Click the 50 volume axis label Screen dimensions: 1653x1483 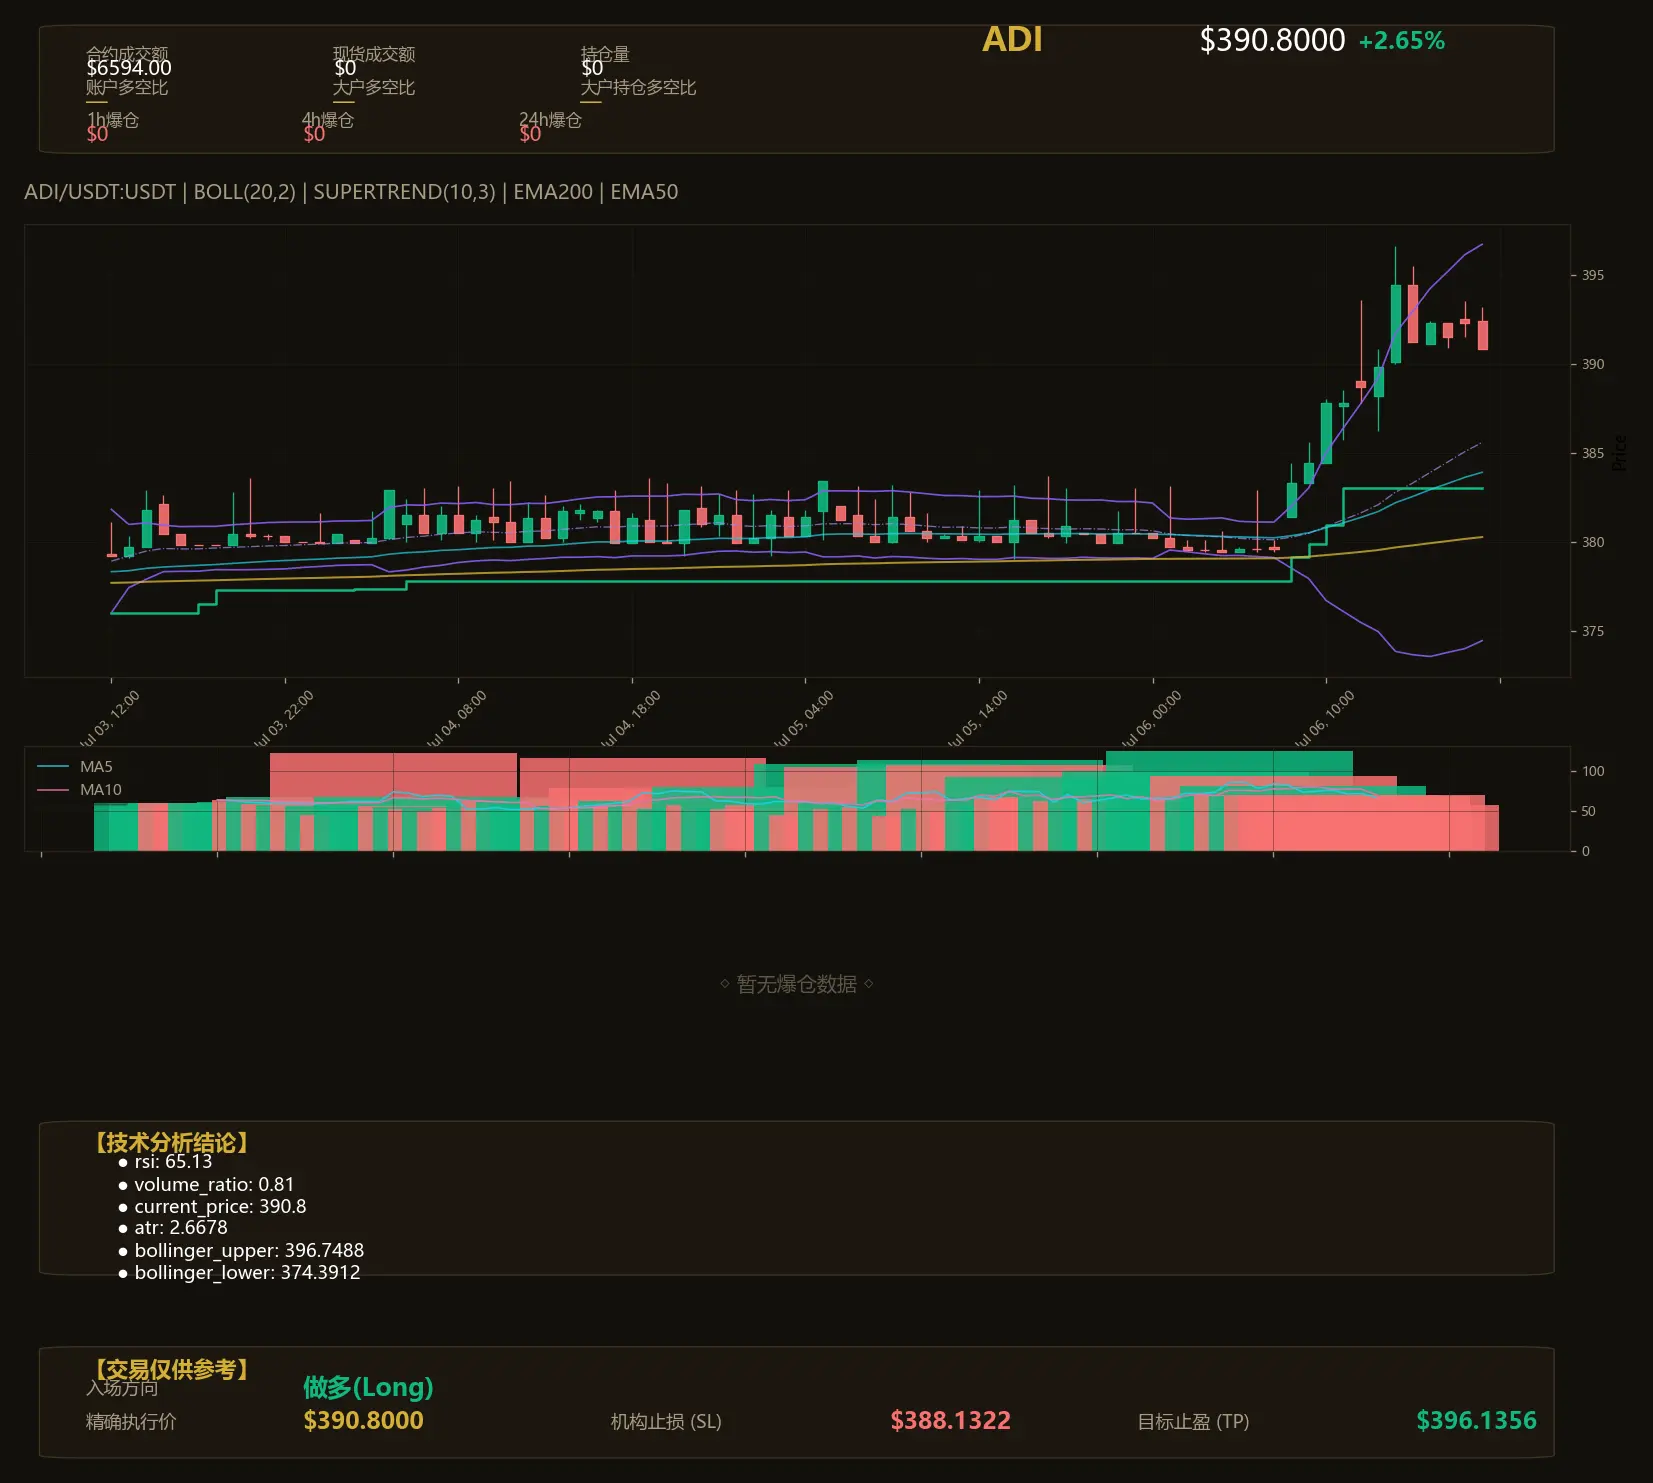pyautogui.click(x=1588, y=811)
